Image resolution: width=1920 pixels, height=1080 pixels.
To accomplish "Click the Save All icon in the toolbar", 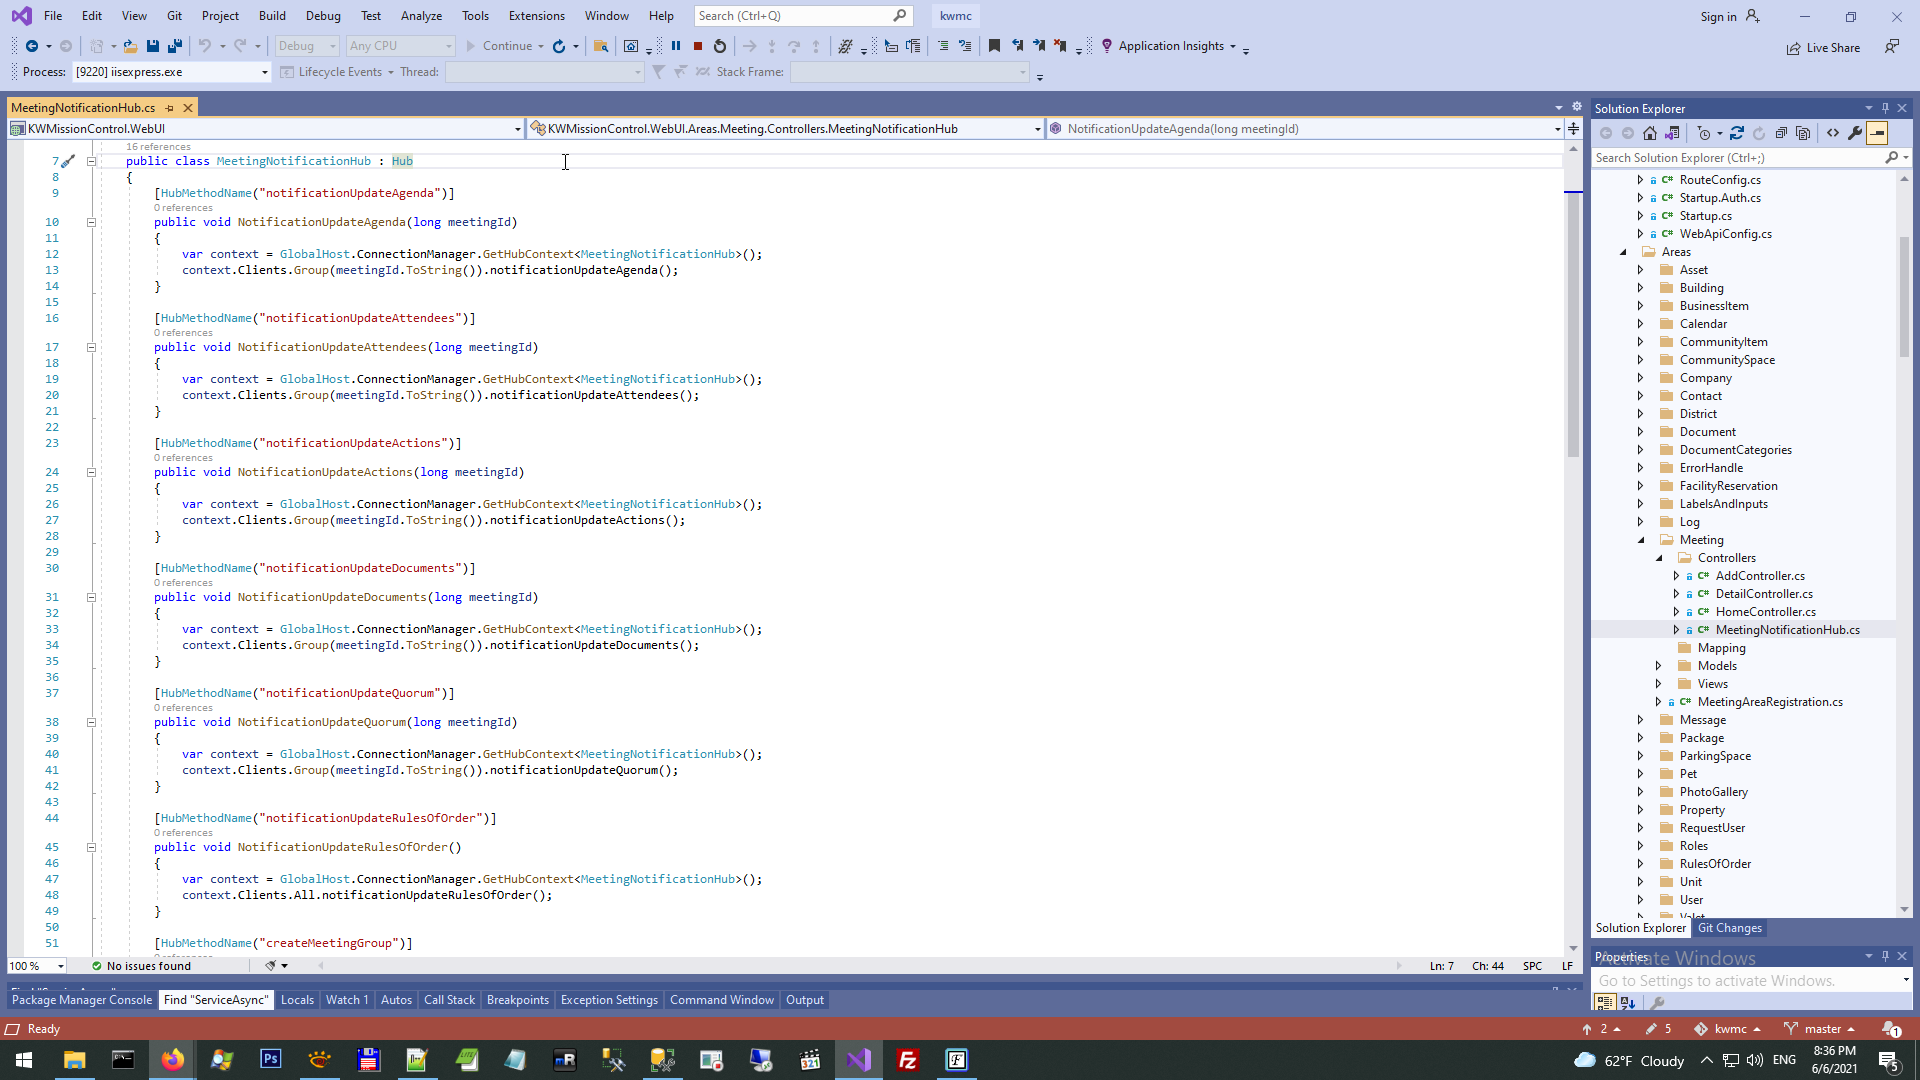I will [x=175, y=46].
